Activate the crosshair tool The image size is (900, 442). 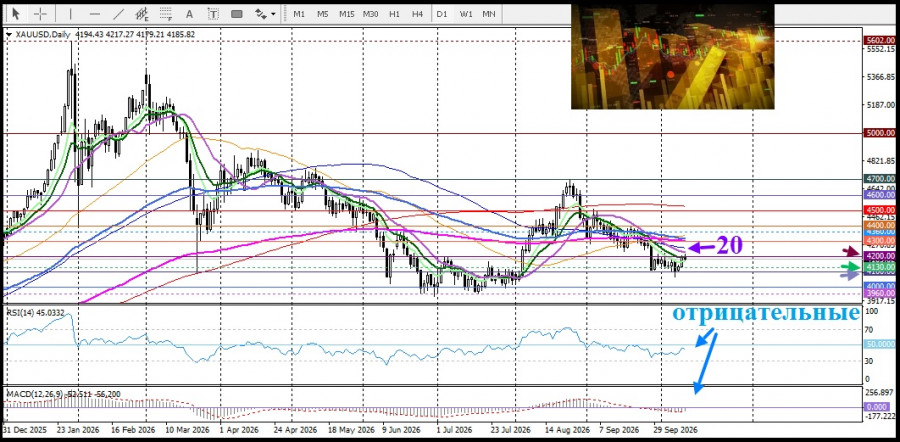(40, 14)
